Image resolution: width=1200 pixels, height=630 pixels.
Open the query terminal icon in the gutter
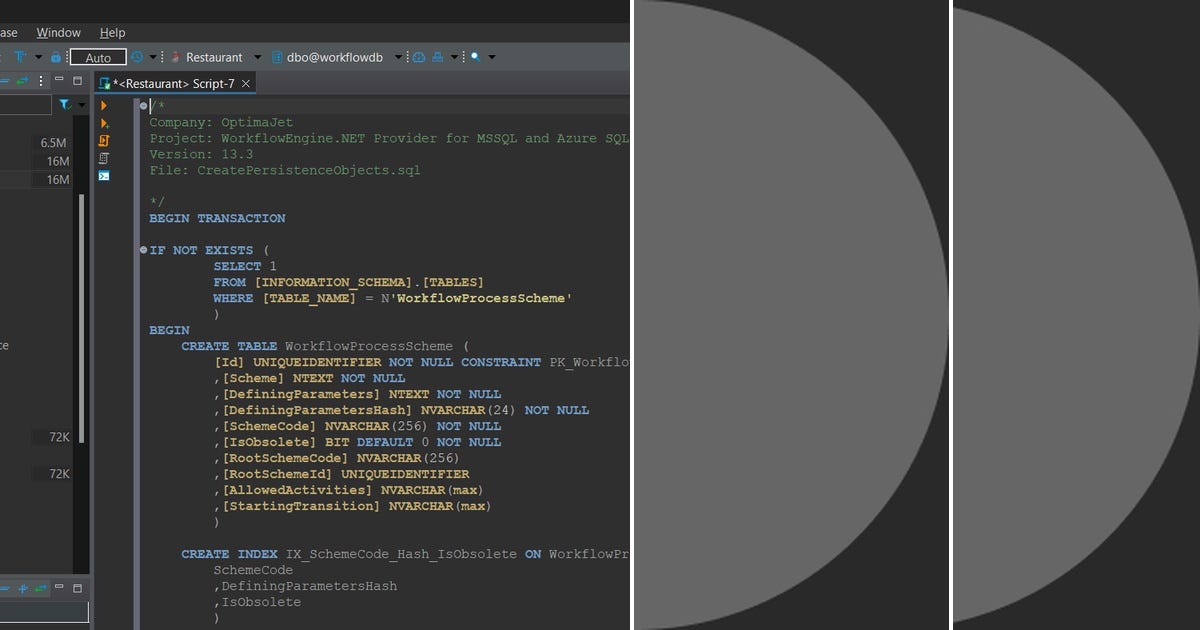tap(103, 176)
